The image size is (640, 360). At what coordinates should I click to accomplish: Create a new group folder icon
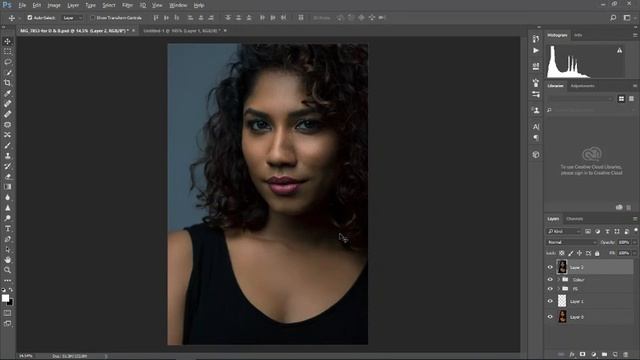pyautogui.click(x=604, y=354)
